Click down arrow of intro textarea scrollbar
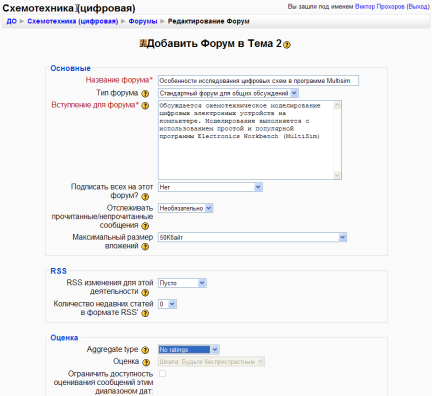Screen dimensions: 432x396 pos(337,175)
